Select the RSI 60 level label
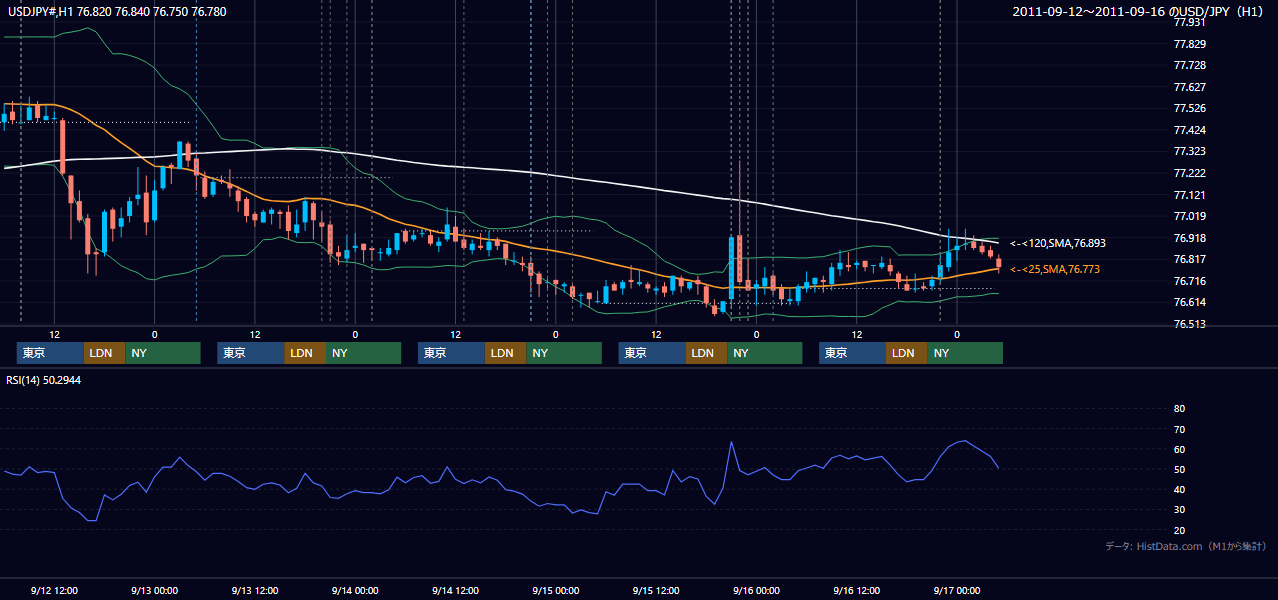The image size is (1278, 600). [x=1179, y=449]
